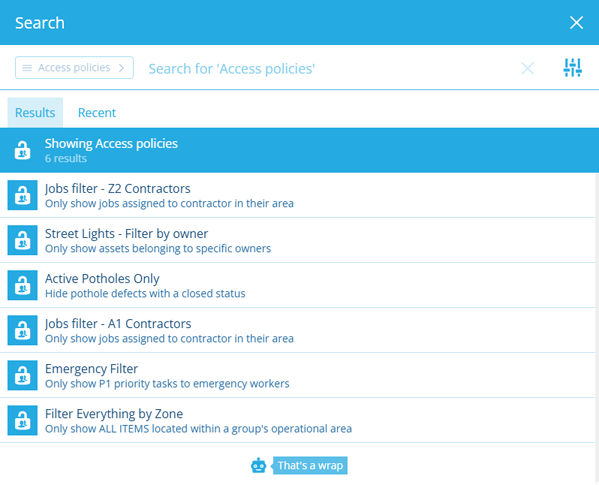Click the Emergency Filter lock icon
Image resolution: width=599 pixels, height=485 pixels.
pos(23,375)
